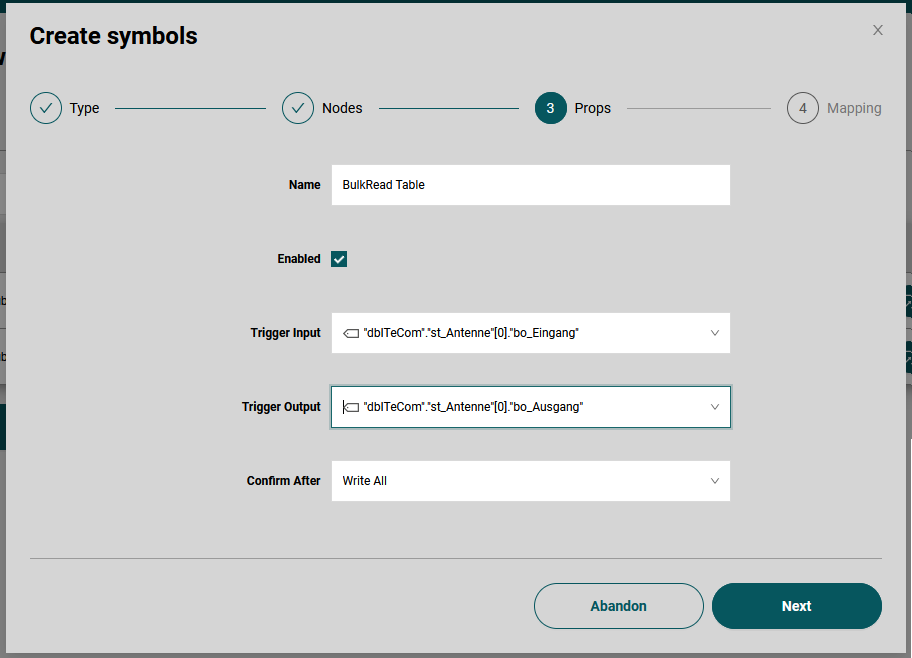Jump to the Mapping step label

(854, 108)
